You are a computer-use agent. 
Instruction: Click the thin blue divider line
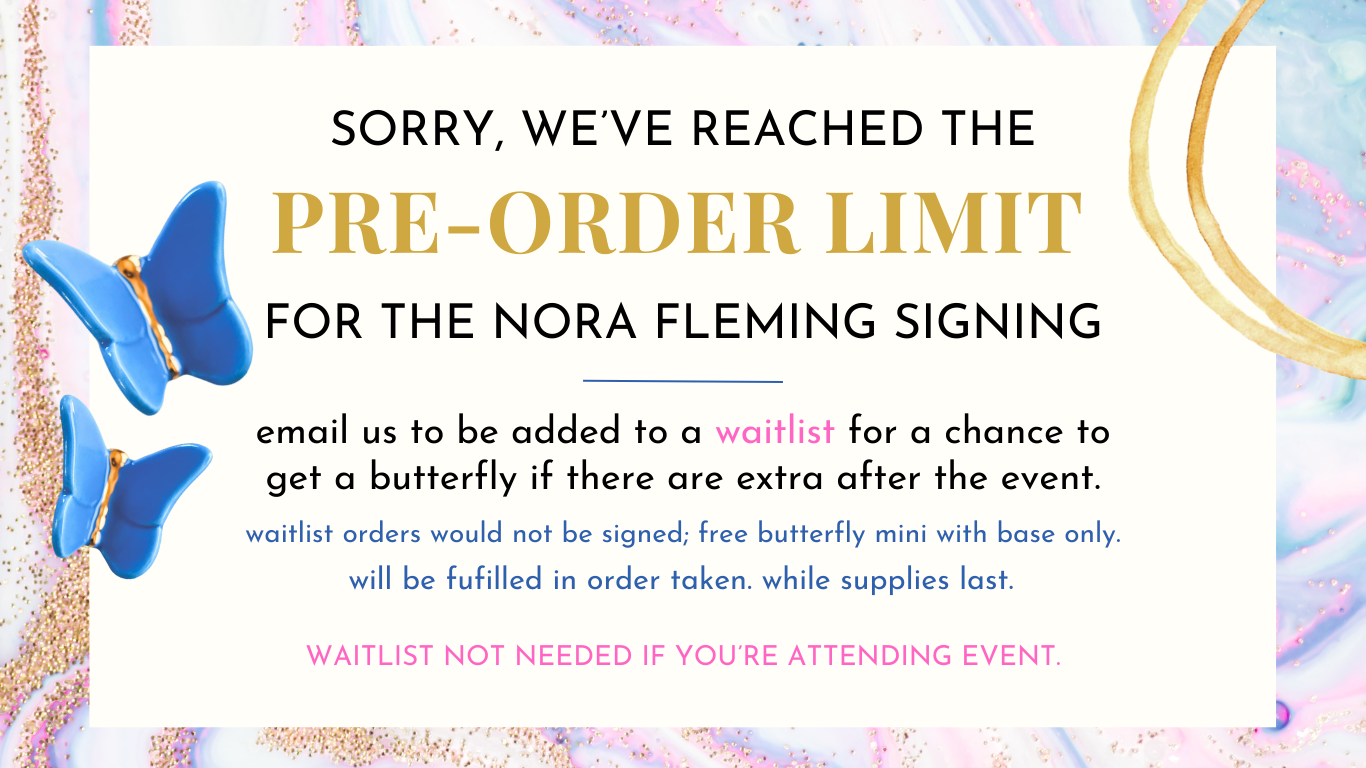pyautogui.click(x=683, y=381)
